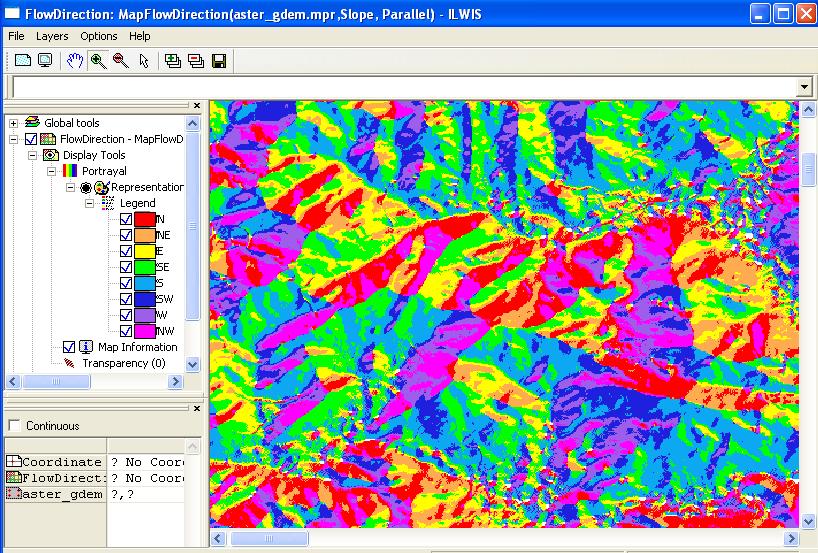This screenshot has width=818, height=553.
Task: Click in the command line input field
Action: click(400, 88)
